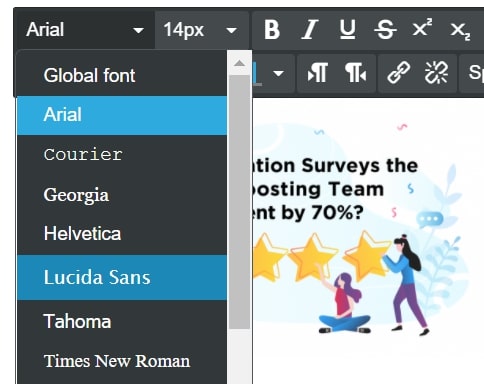Click scrollbar up arrow in font list
The height and width of the screenshot is (384, 484).
pyautogui.click(x=239, y=63)
